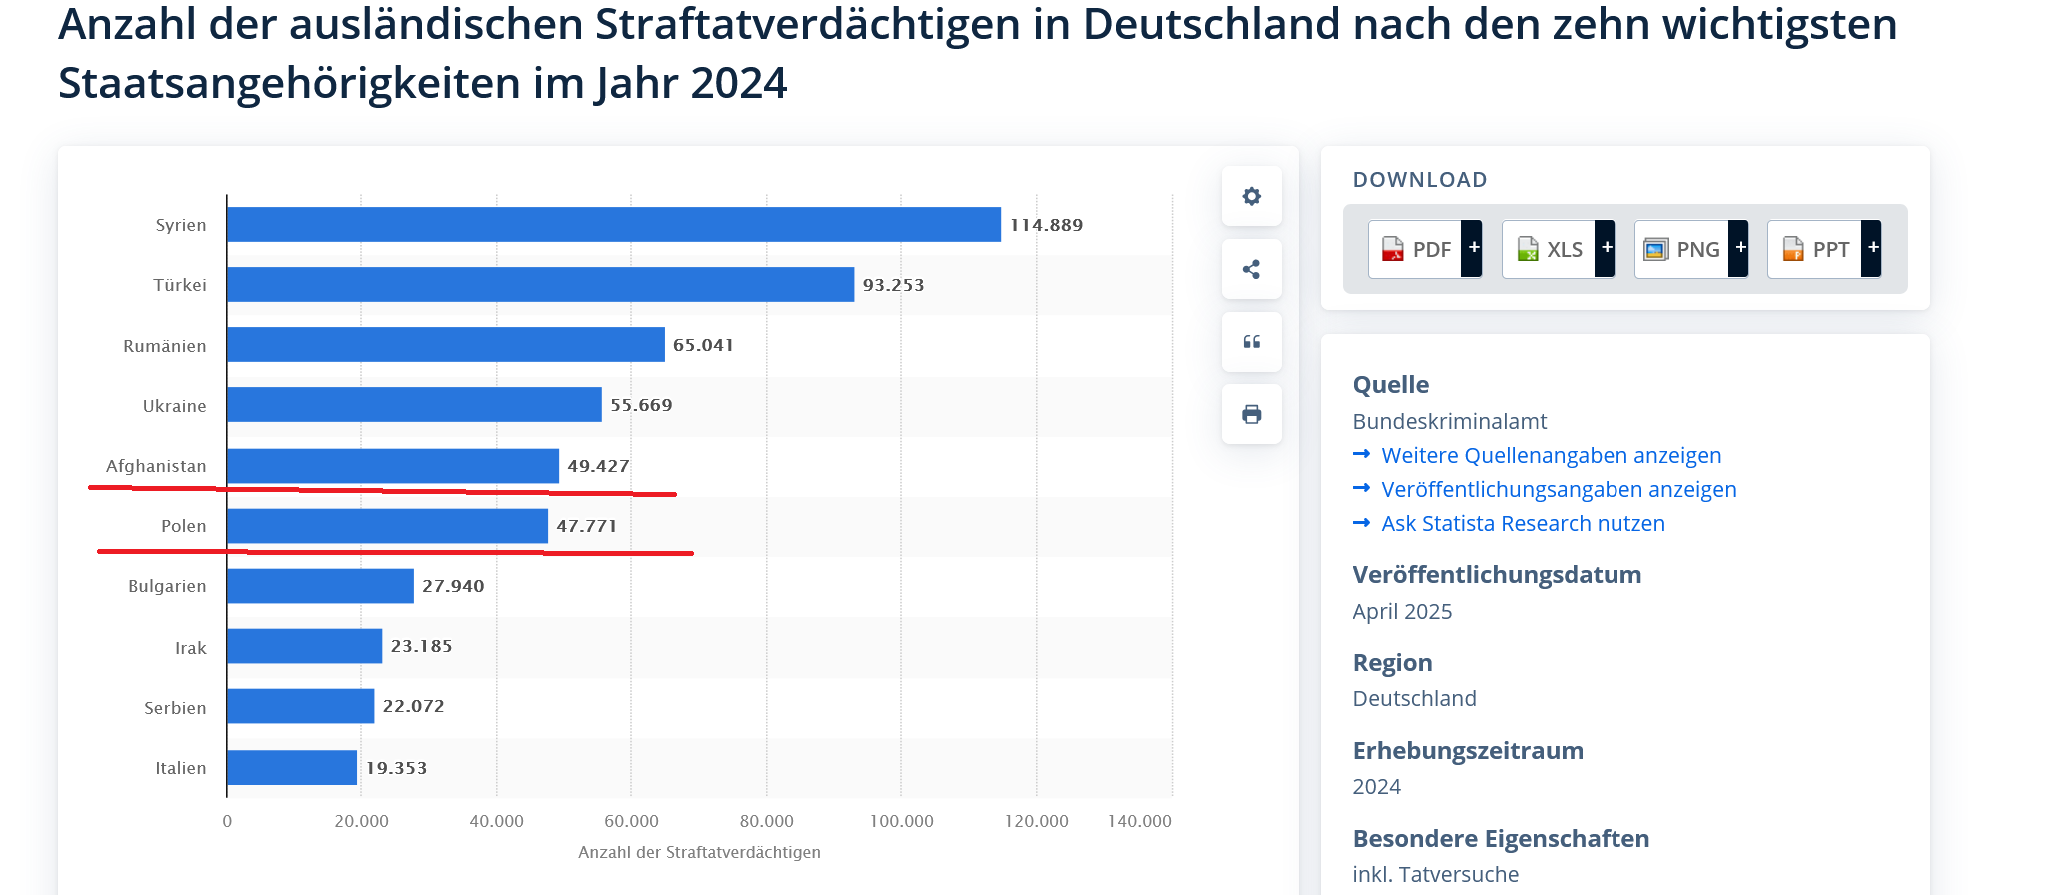This screenshot has height=895, width=2066.
Task: Click the 'Quelle' heading
Action: 1390,385
